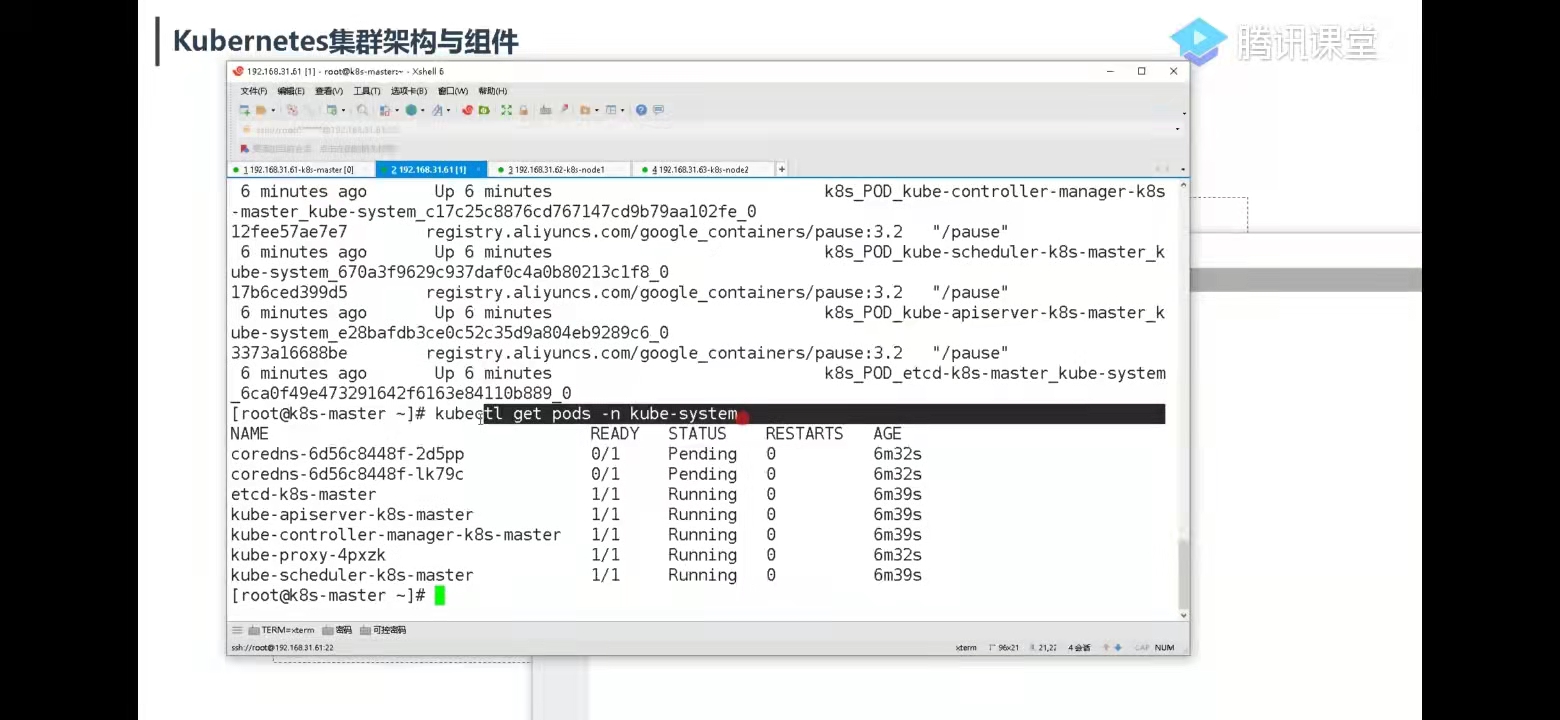Maximize the Xshell window
The image size is (1560, 720).
pos(1141,71)
